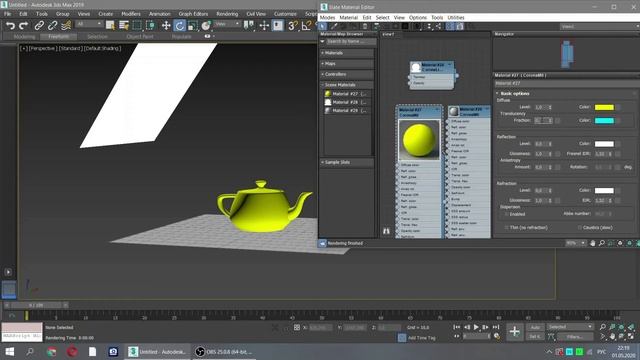640x360 pixels.
Task: Jump to the end frame
Action: coord(496,327)
